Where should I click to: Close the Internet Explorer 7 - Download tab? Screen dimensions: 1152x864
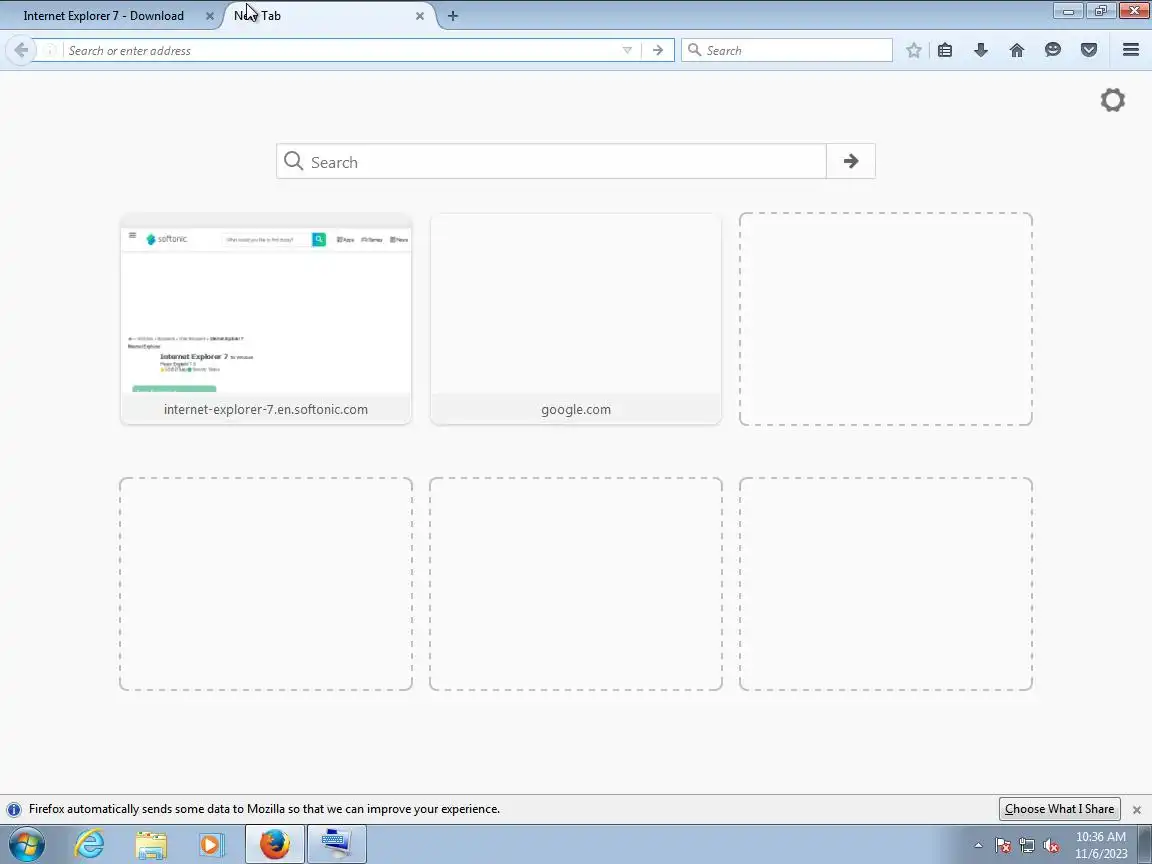209,15
